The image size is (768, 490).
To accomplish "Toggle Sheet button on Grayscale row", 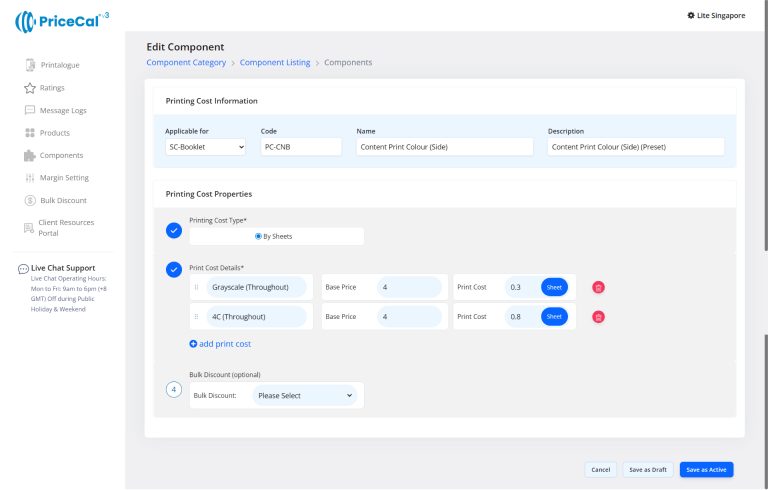I will tap(554, 287).
